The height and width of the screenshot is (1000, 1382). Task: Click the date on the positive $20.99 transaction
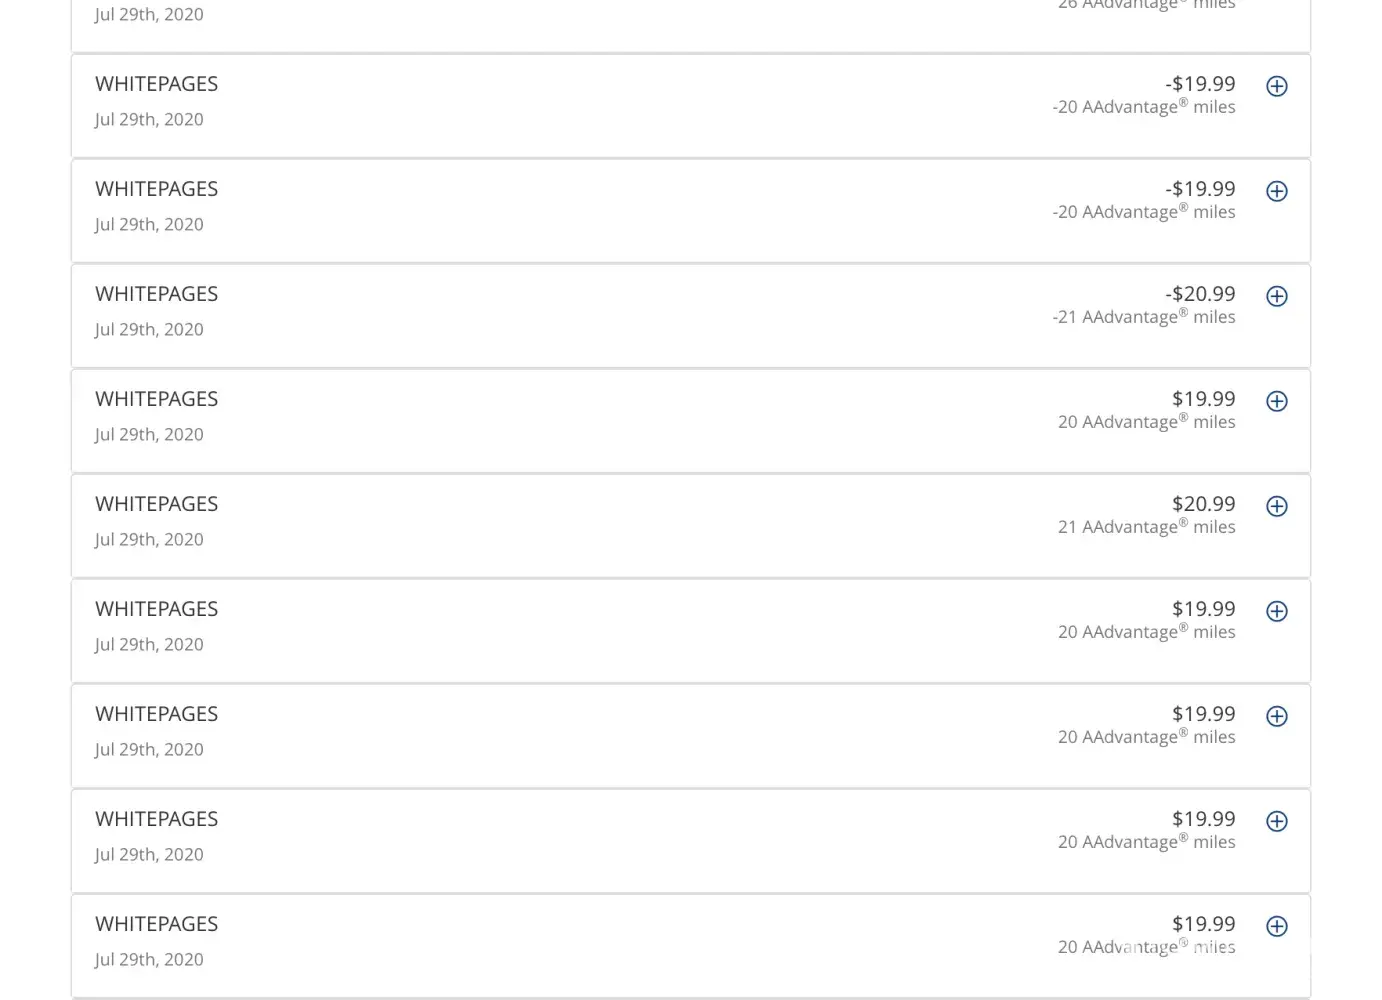click(149, 539)
